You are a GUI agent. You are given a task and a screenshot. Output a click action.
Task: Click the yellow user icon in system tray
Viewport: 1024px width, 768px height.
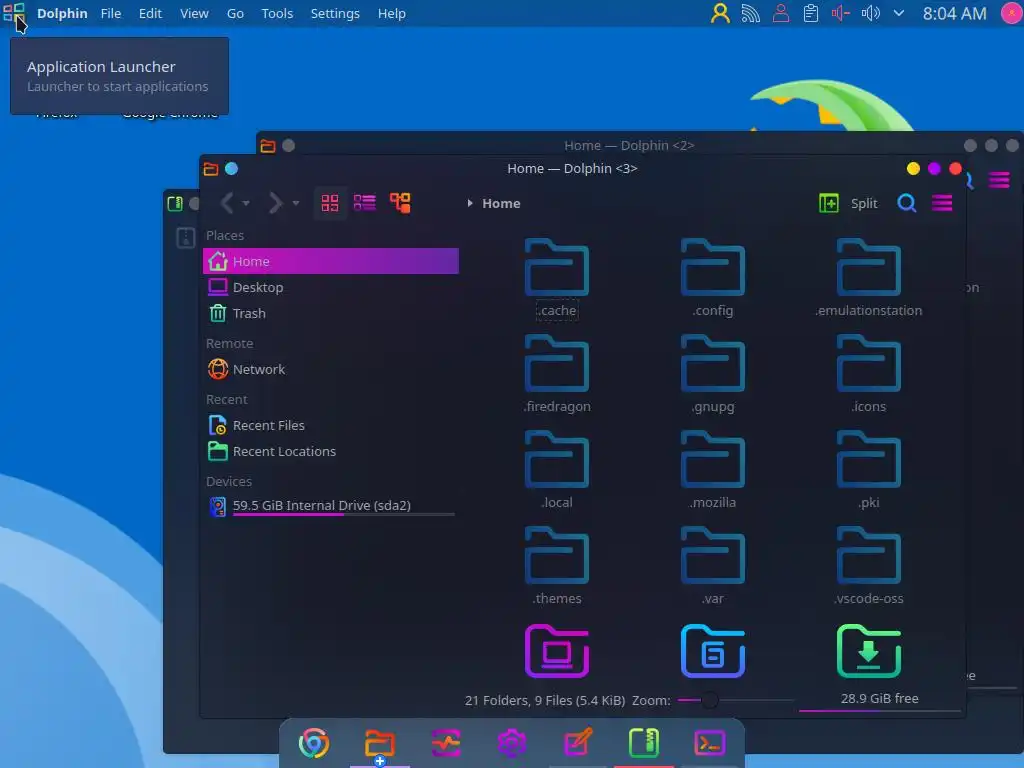click(x=720, y=13)
